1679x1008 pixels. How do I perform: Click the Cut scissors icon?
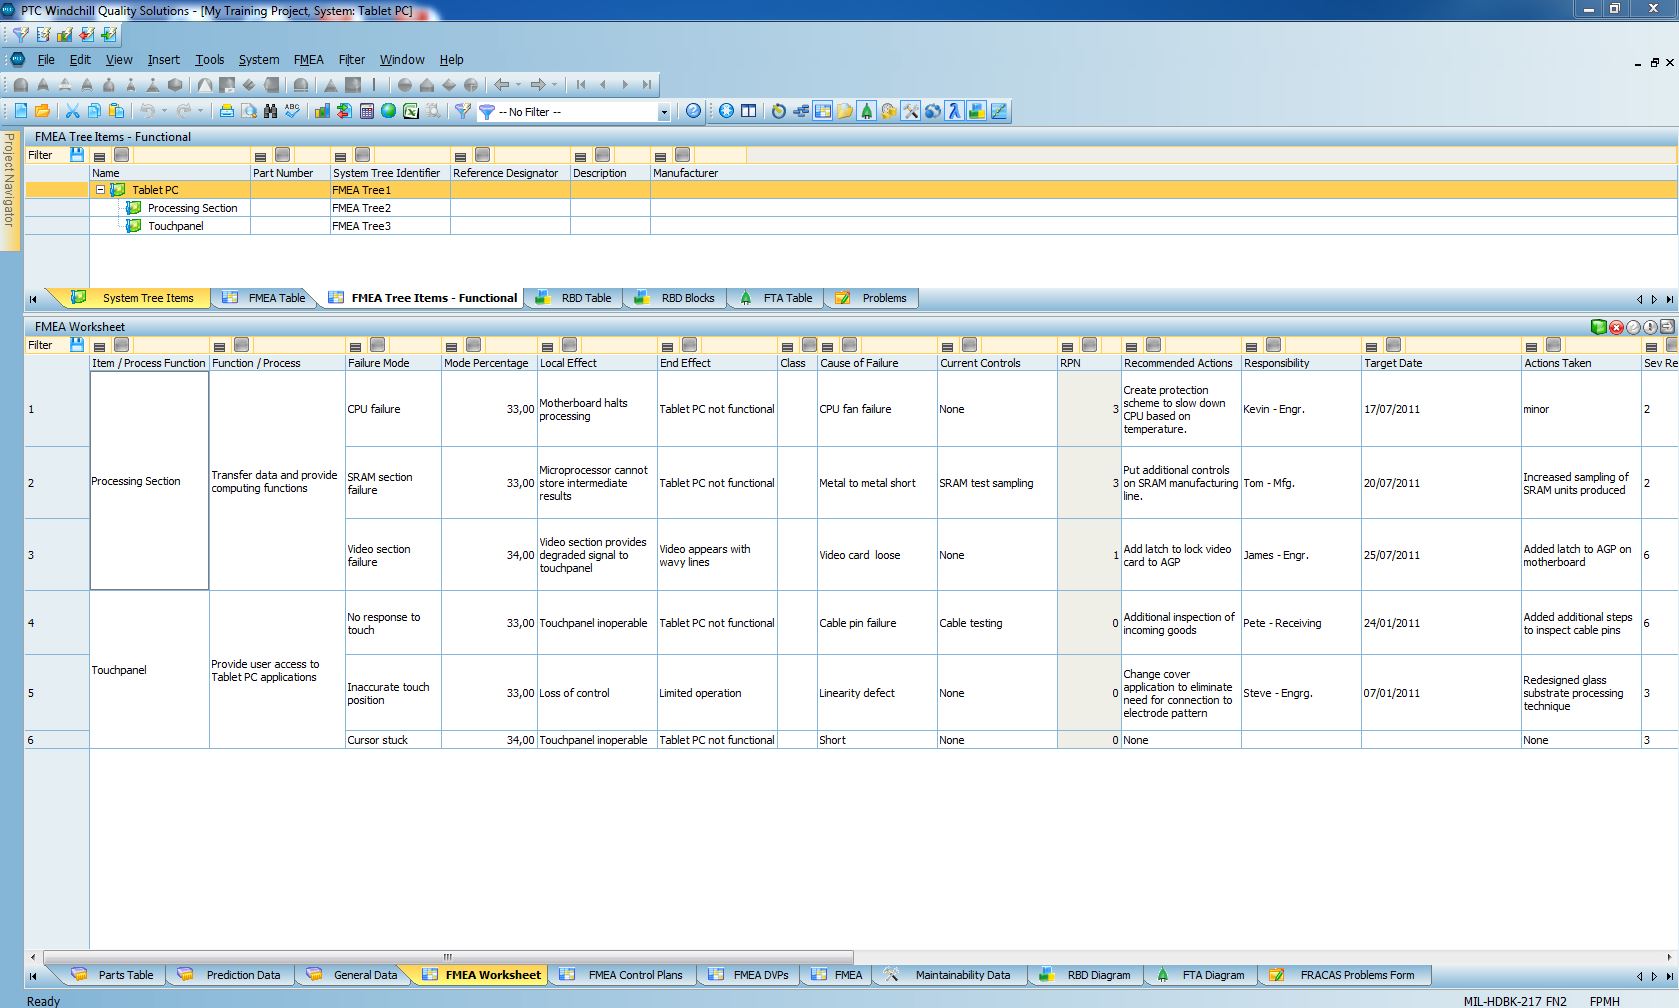pyautogui.click(x=72, y=111)
